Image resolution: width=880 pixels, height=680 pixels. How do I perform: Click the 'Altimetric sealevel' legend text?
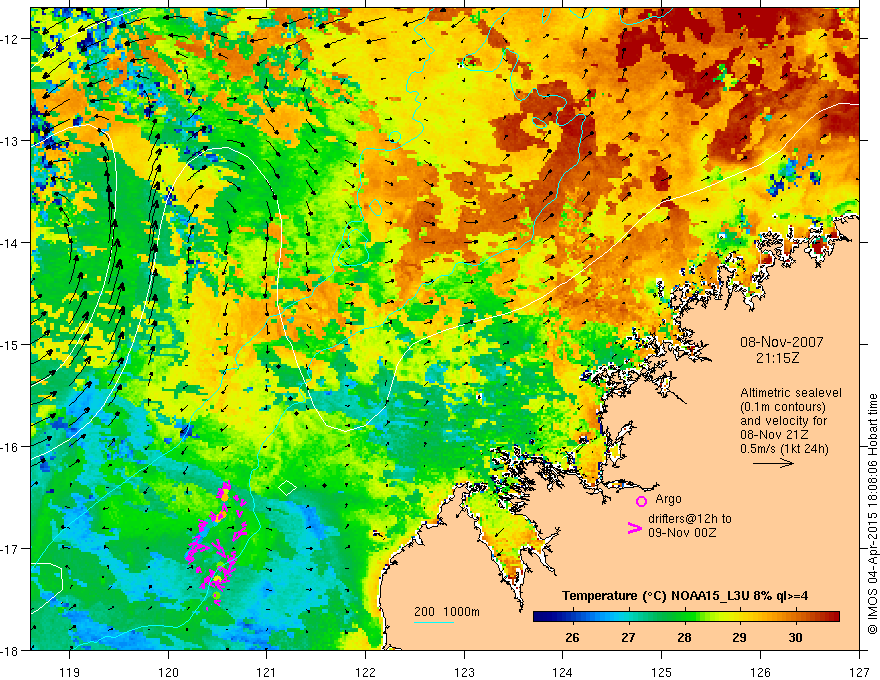click(x=791, y=393)
